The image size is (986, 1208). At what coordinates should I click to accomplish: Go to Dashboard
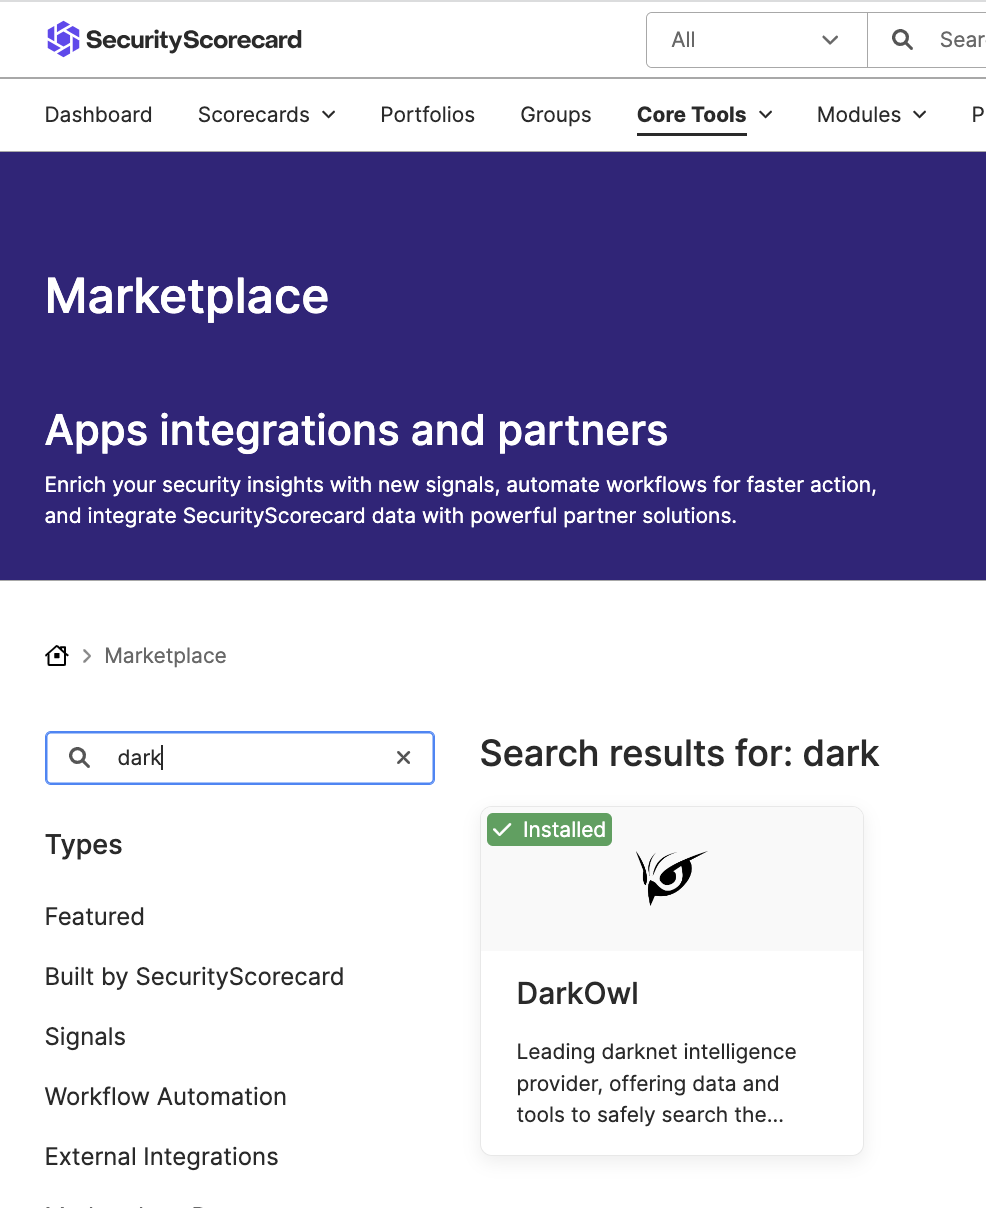pyautogui.click(x=99, y=115)
